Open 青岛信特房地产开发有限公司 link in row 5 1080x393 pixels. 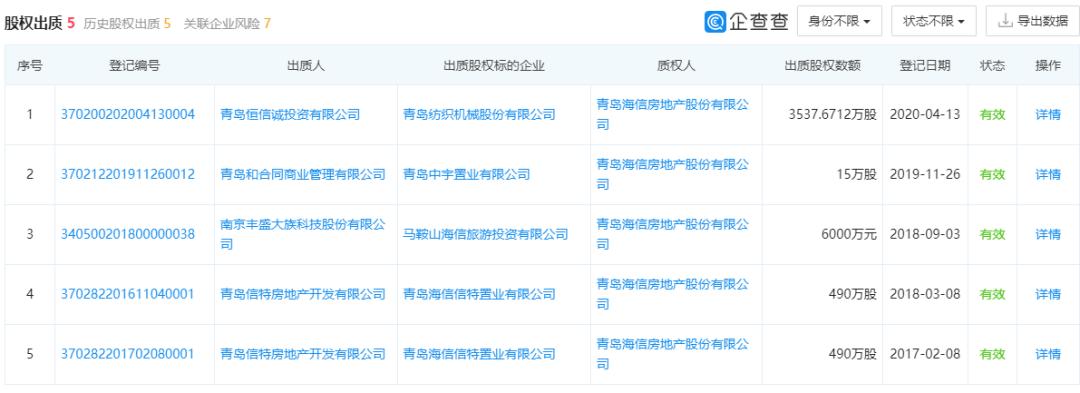coord(303,354)
